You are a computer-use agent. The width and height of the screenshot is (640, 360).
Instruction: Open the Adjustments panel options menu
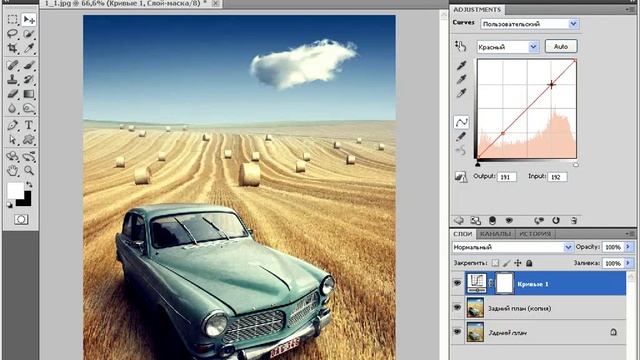click(630, 9)
